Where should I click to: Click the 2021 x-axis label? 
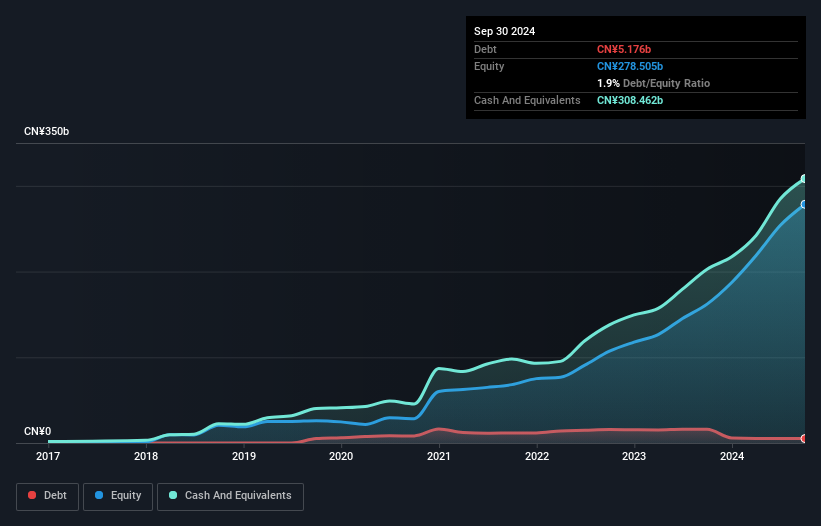pyautogui.click(x=439, y=456)
